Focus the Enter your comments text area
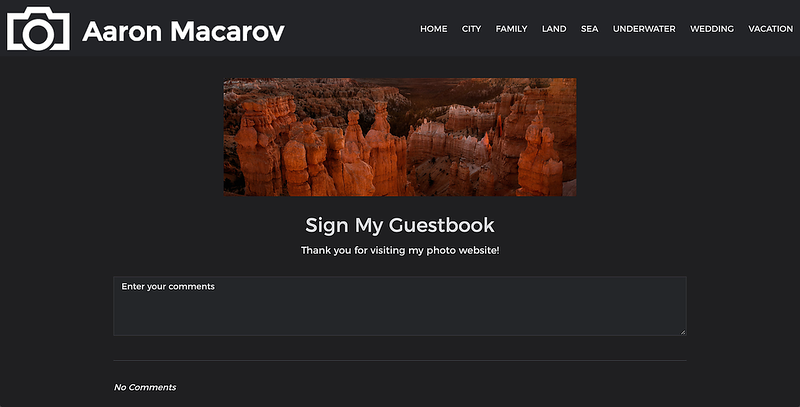This screenshot has height=407, width=800. pyautogui.click(x=400, y=306)
